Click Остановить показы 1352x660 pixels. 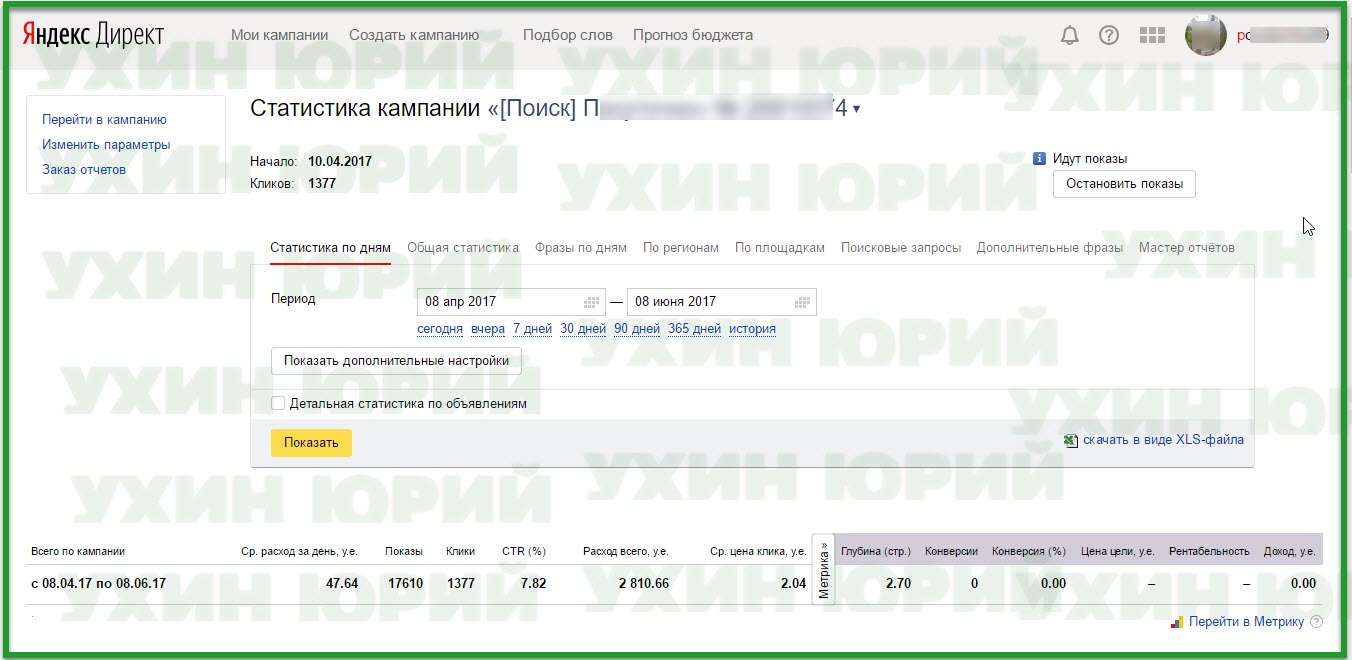click(x=1123, y=184)
